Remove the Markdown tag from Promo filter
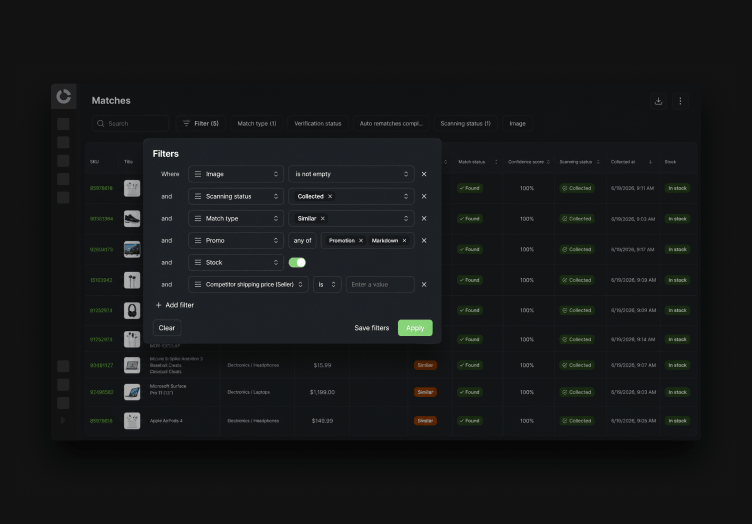The image size is (752, 524). (x=404, y=241)
